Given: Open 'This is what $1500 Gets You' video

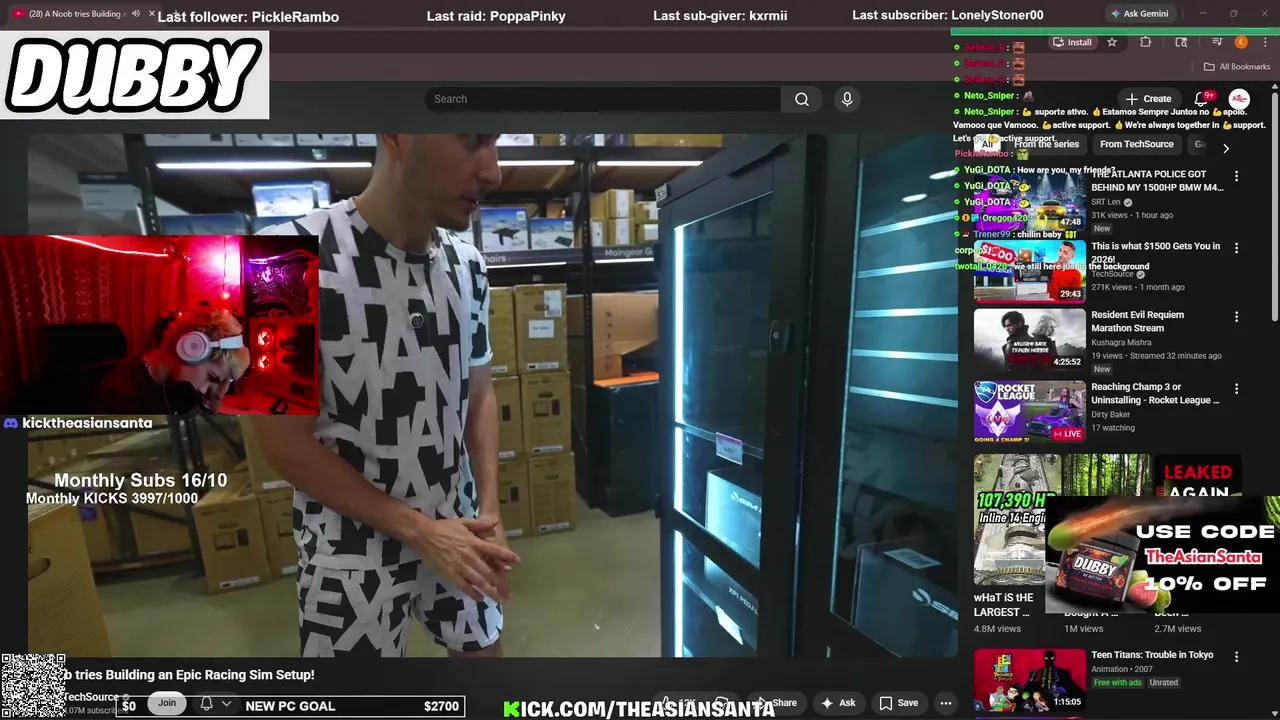Looking at the screenshot, I should (1156, 252).
